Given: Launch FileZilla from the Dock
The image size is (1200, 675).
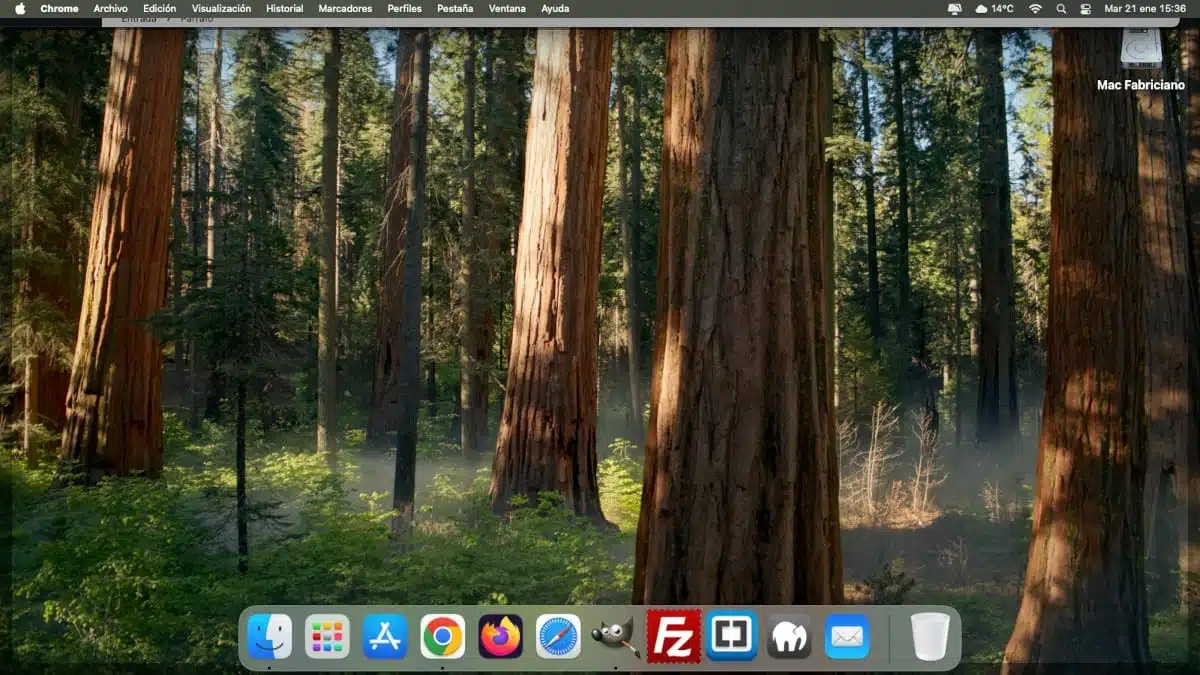Looking at the screenshot, I should click(x=674, y=636).
